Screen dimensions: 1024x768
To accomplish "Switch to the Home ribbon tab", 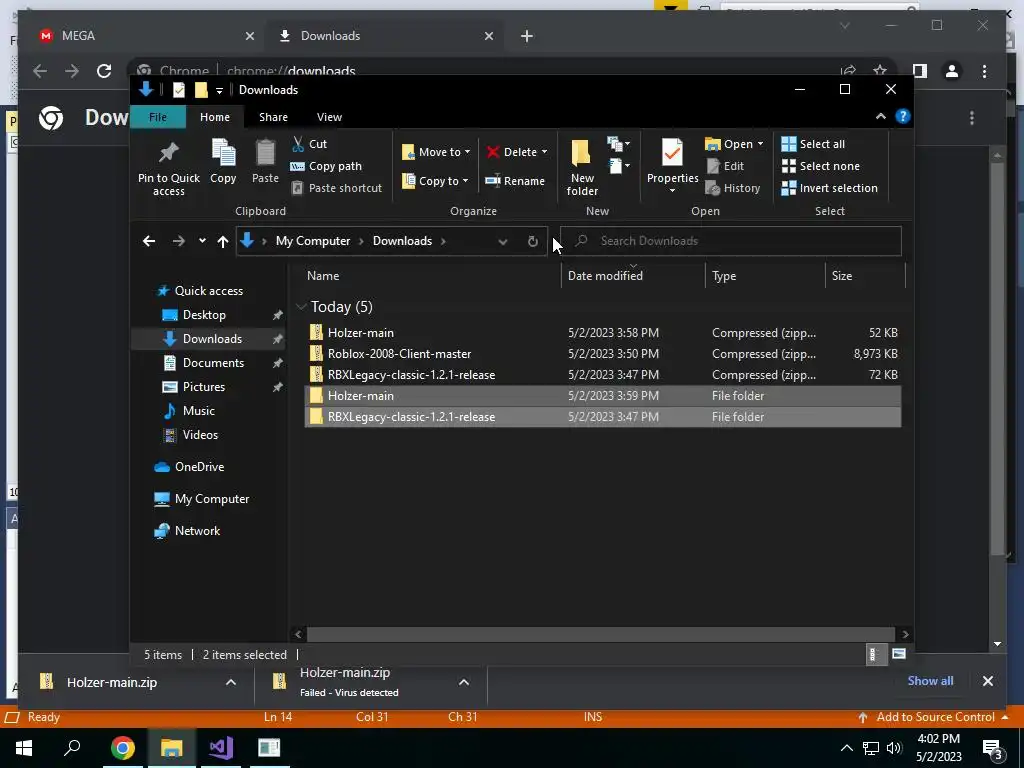I will click(215, 117).
